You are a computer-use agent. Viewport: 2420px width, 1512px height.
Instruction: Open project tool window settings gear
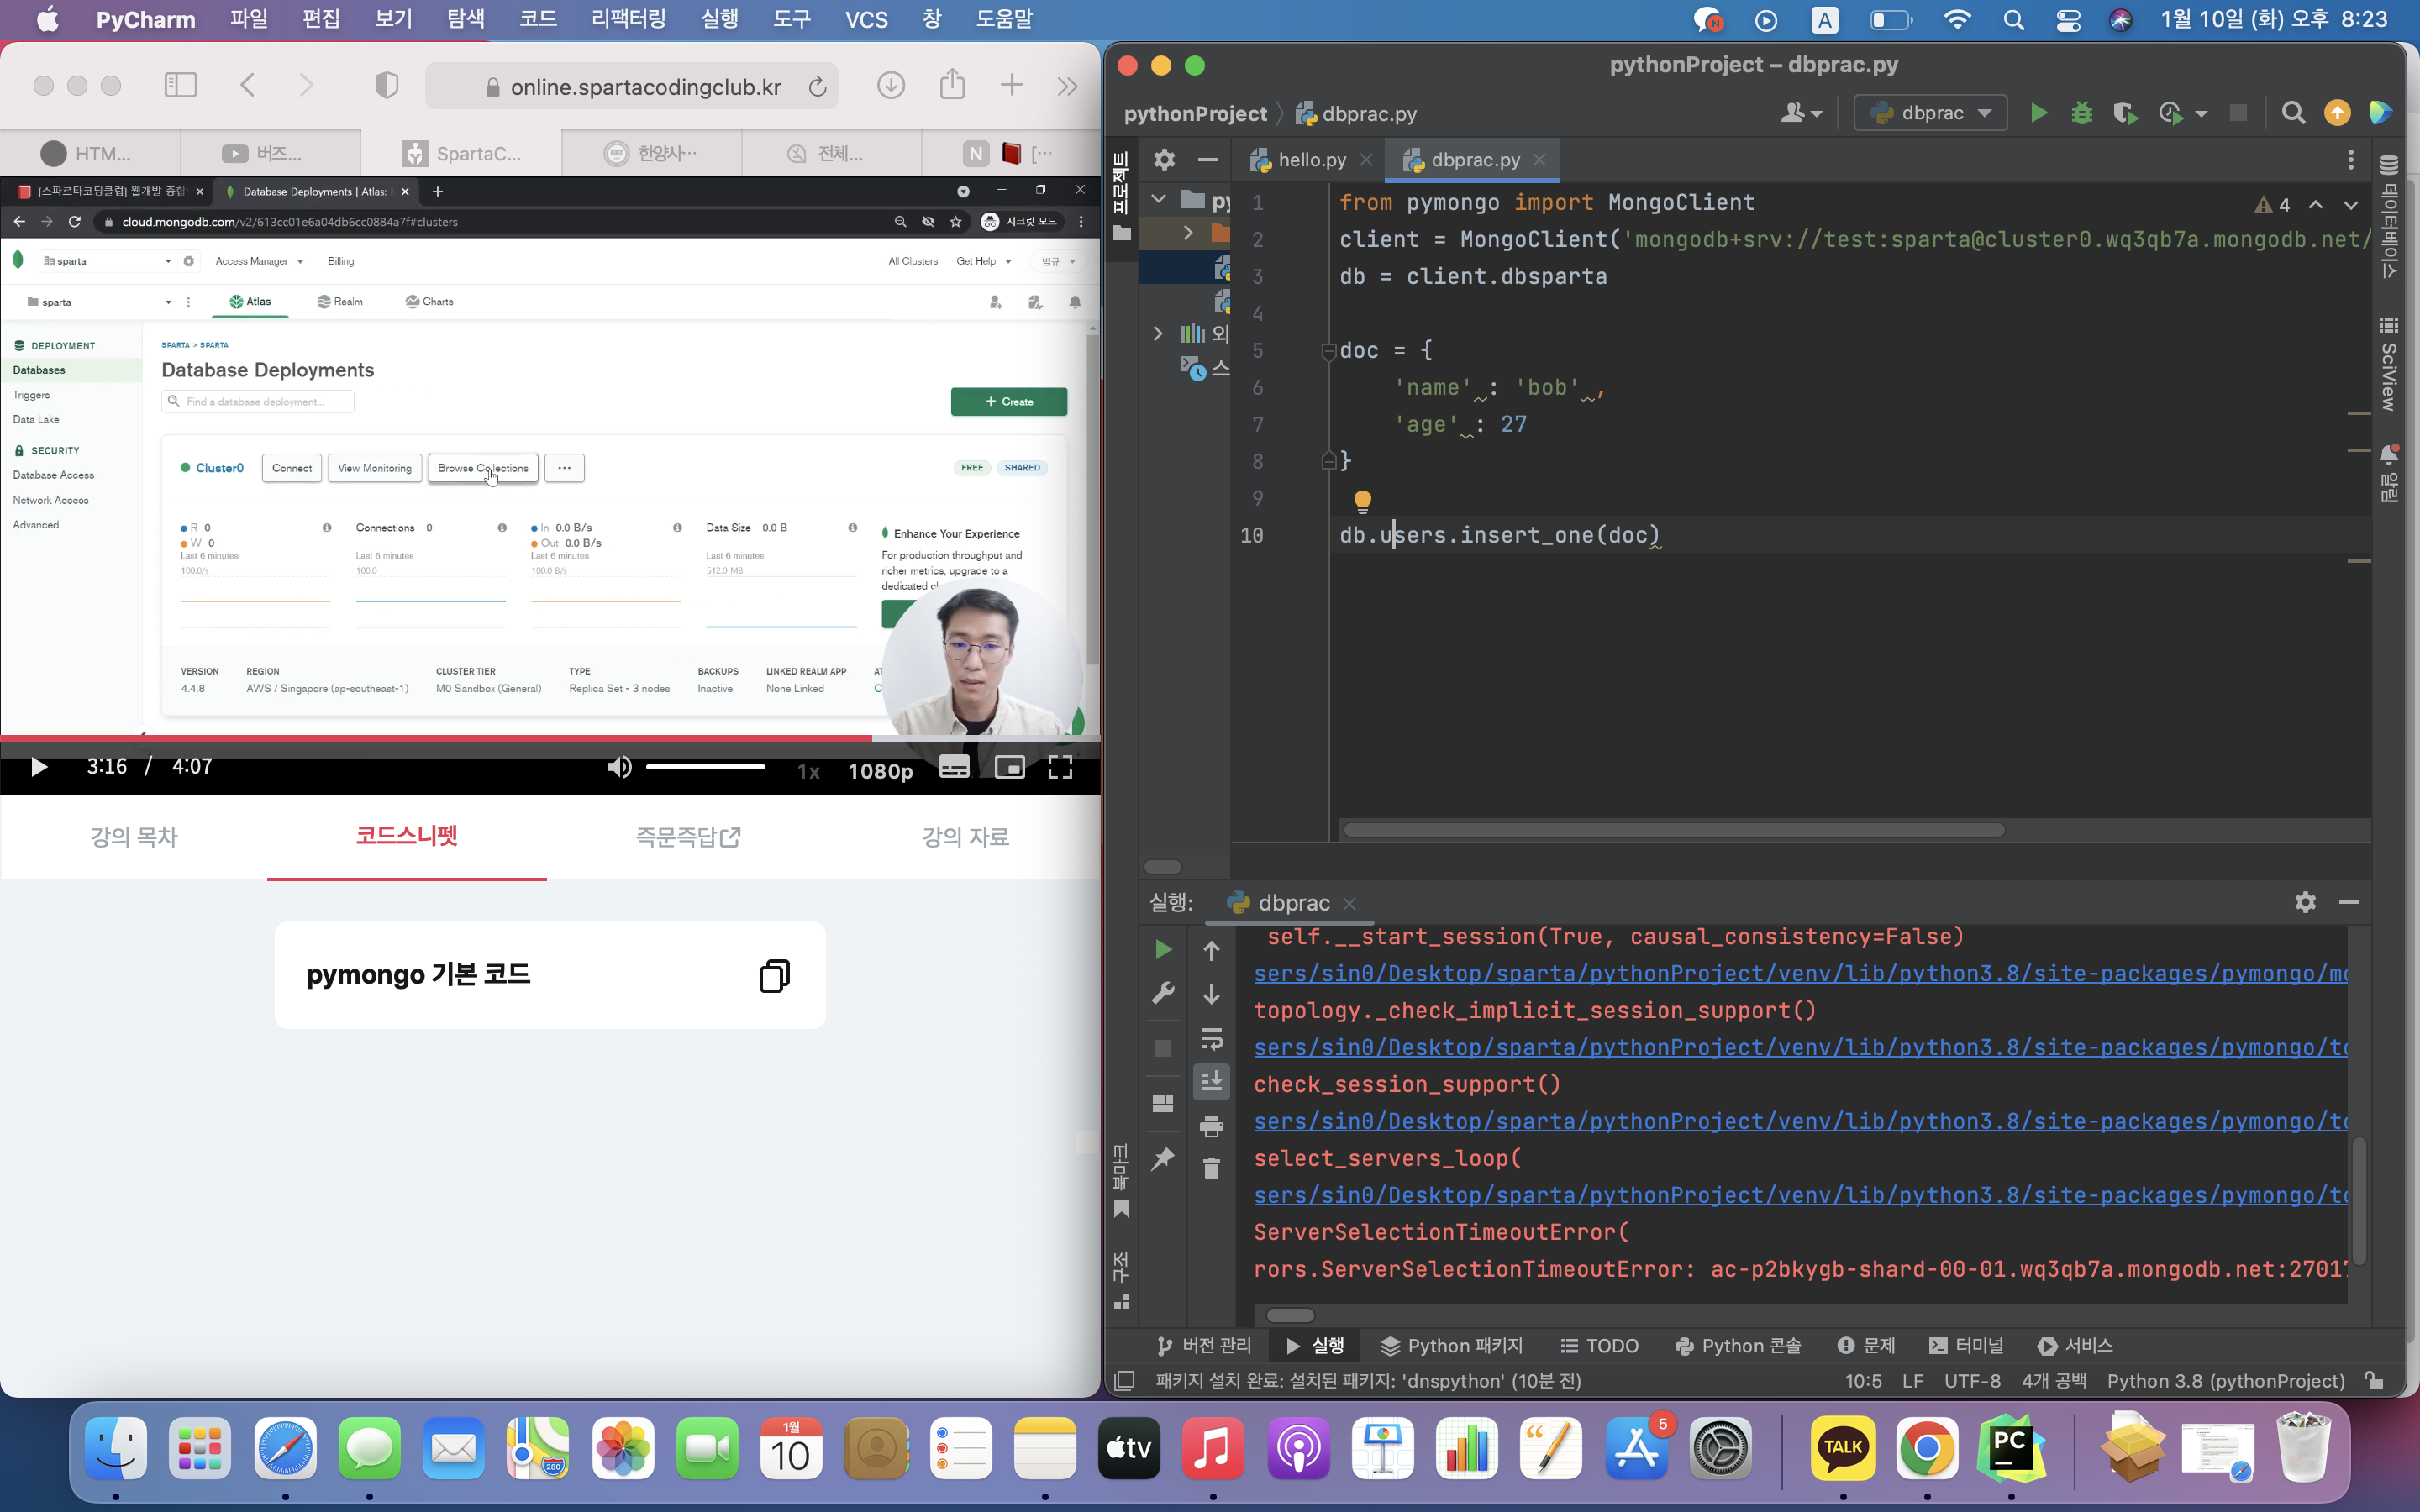[x=1164, y=159]
